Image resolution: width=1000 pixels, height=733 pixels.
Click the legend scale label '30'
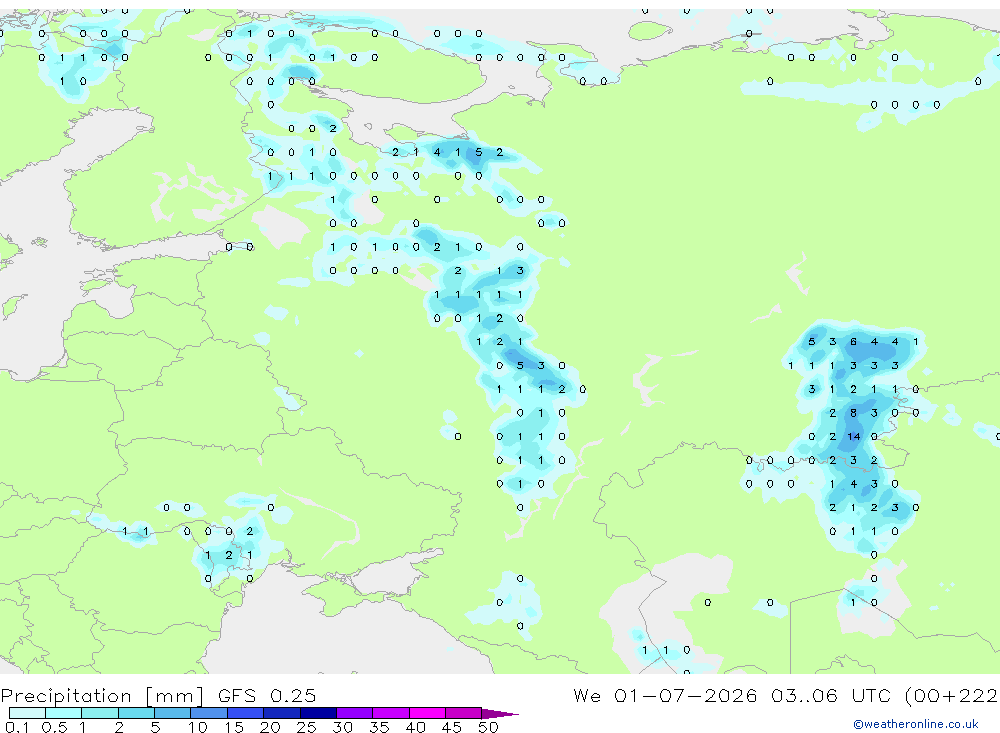pos(343,727)
